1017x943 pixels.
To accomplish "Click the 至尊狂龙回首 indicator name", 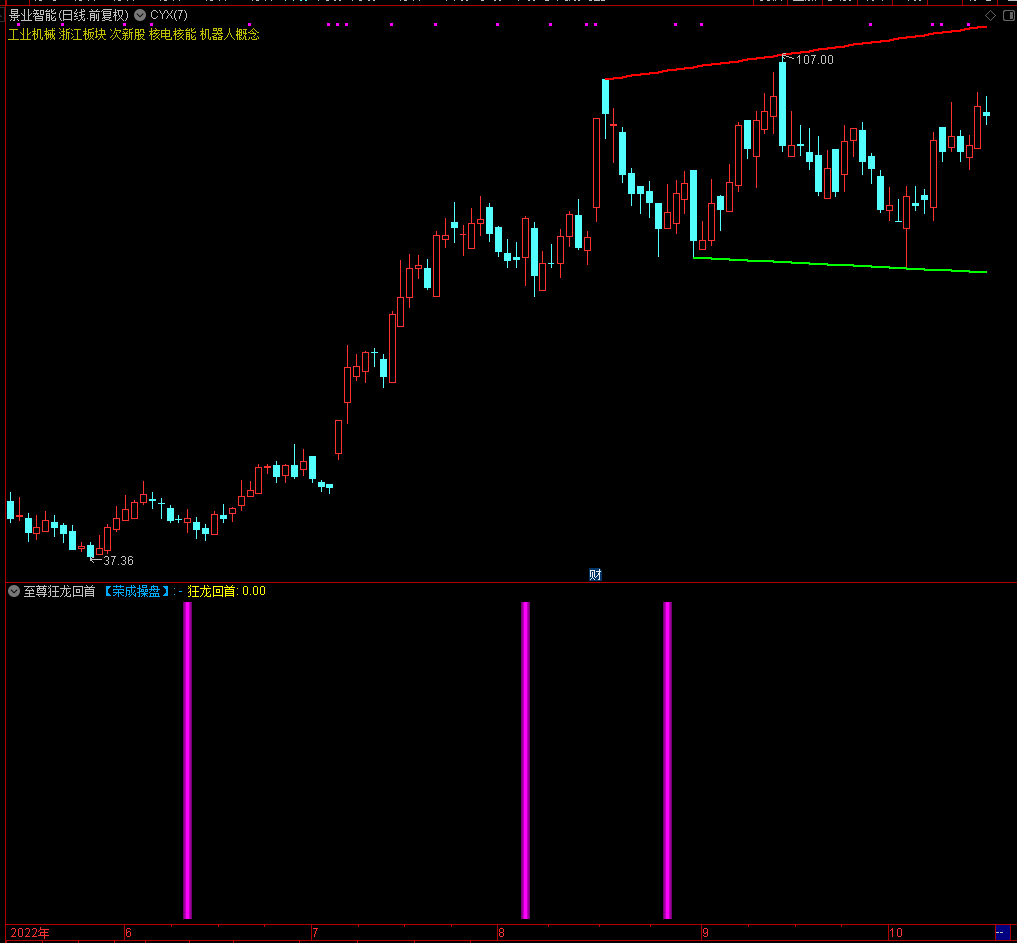I will click(x=60, y=591).
